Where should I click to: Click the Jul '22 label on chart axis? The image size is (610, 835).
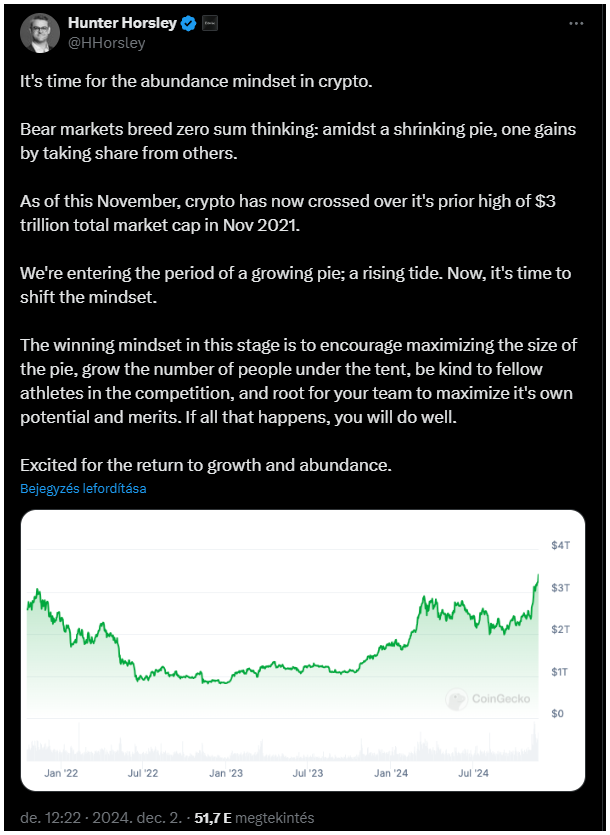[x=143, y=773]
